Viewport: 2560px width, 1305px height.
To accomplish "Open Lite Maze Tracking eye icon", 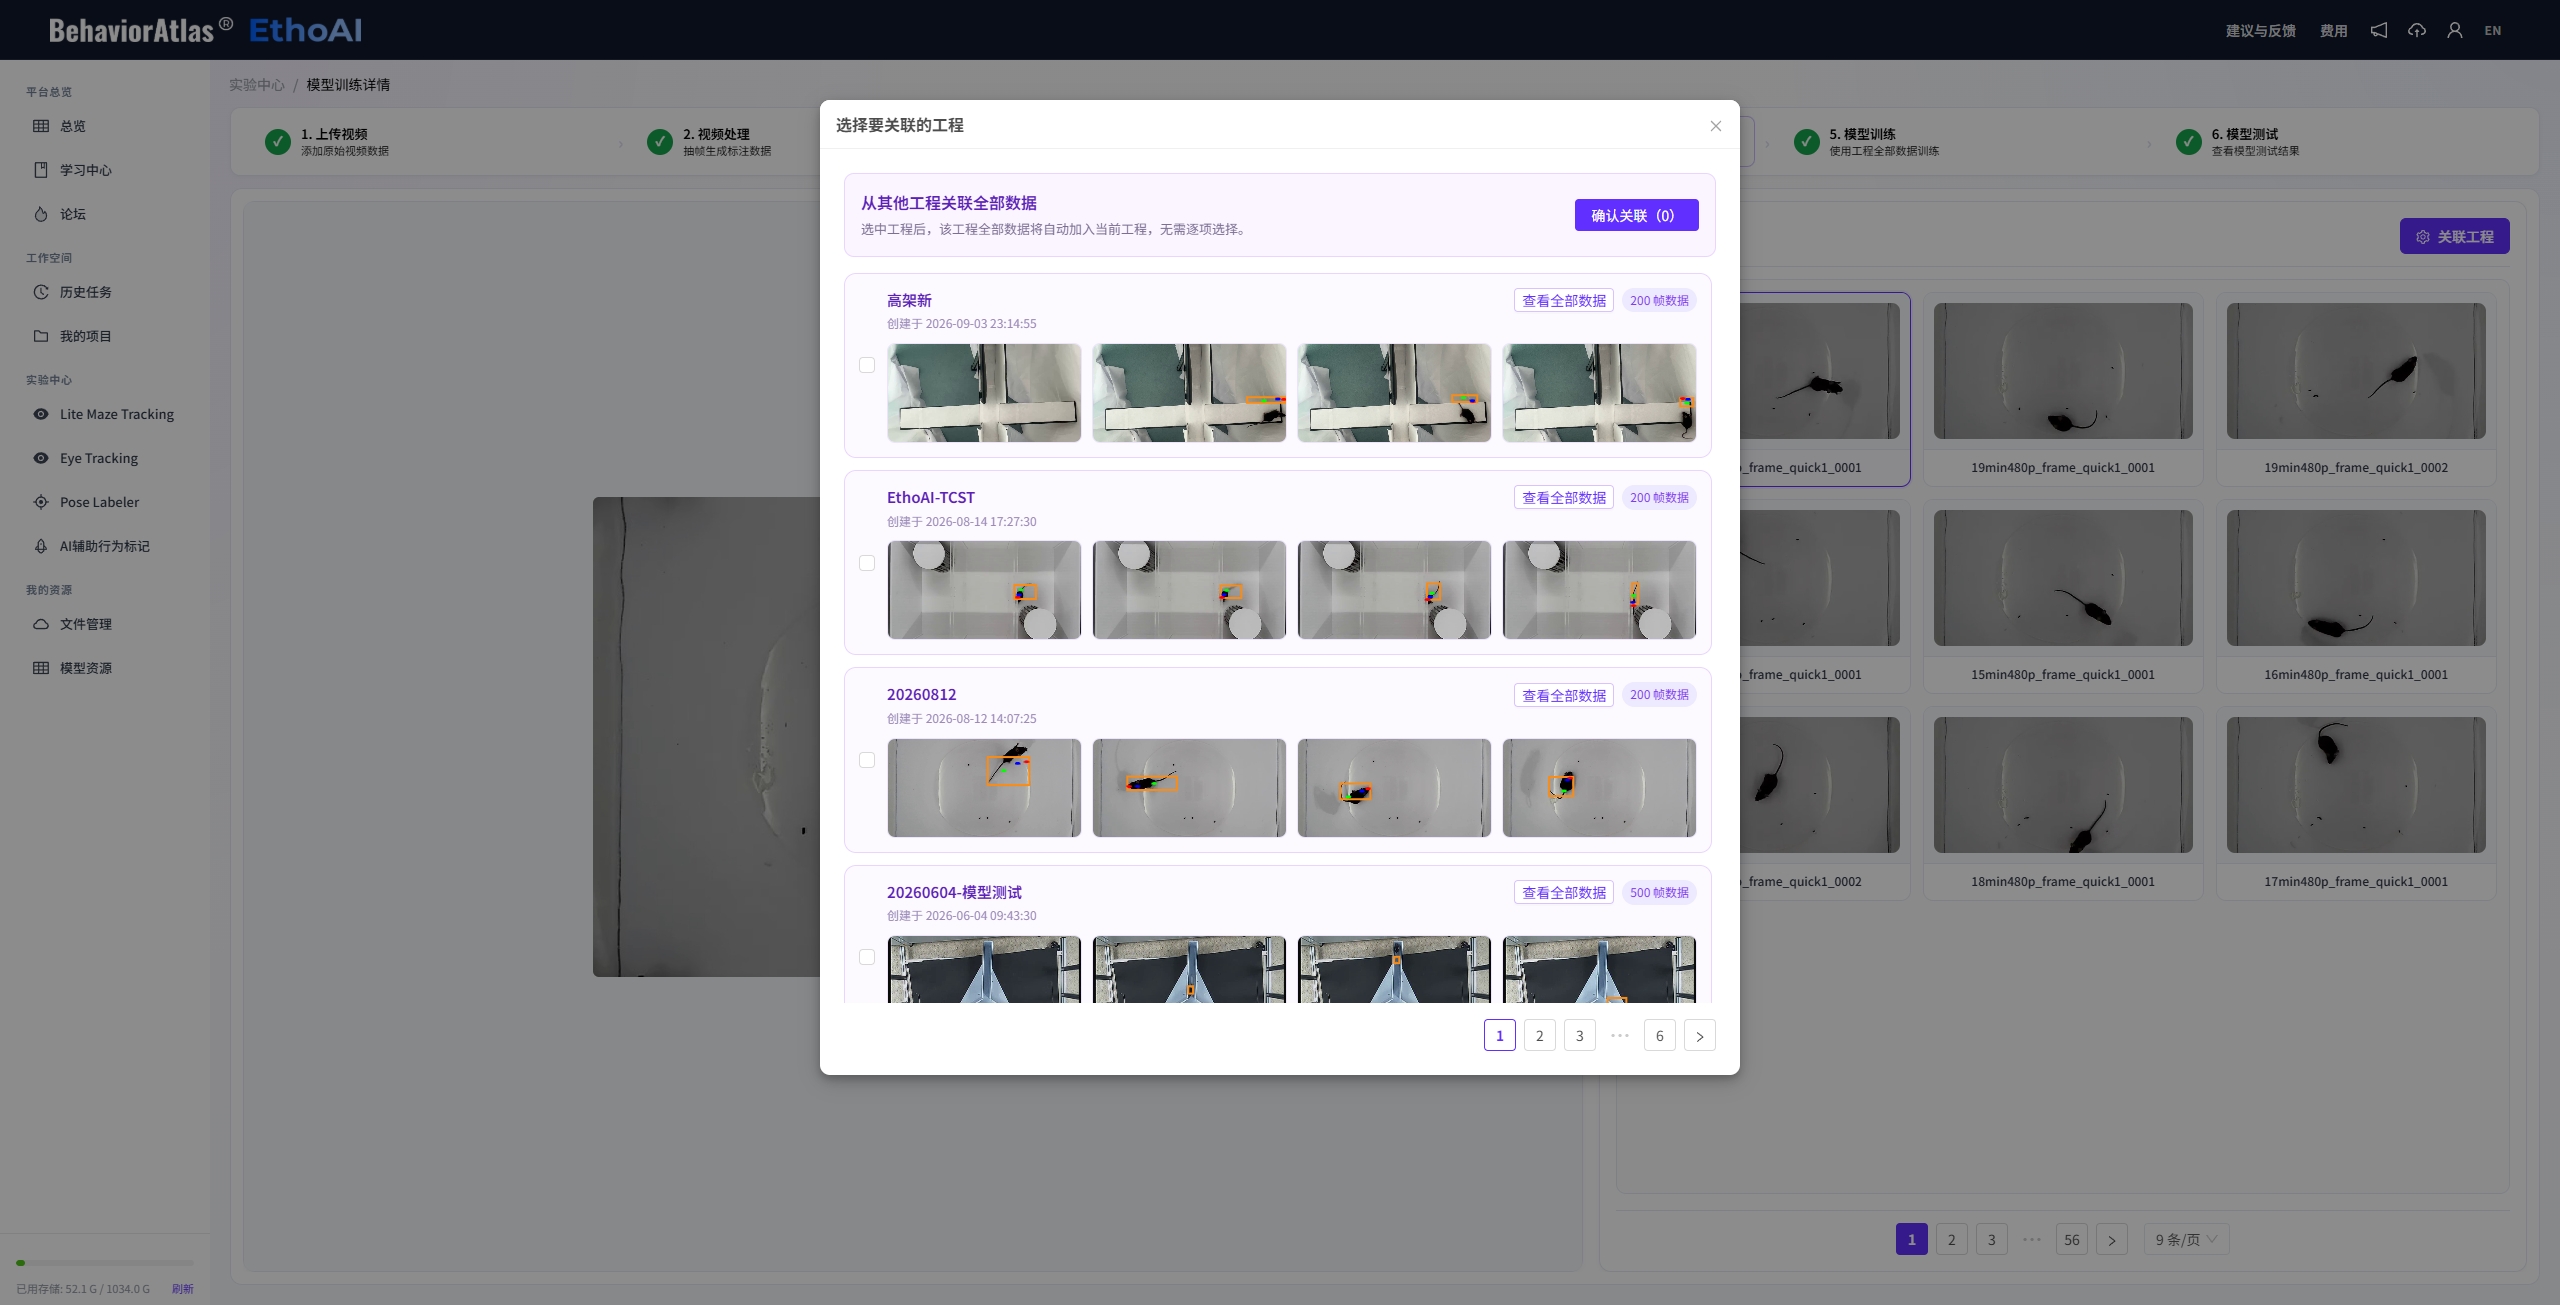I will tap(41, 414).
